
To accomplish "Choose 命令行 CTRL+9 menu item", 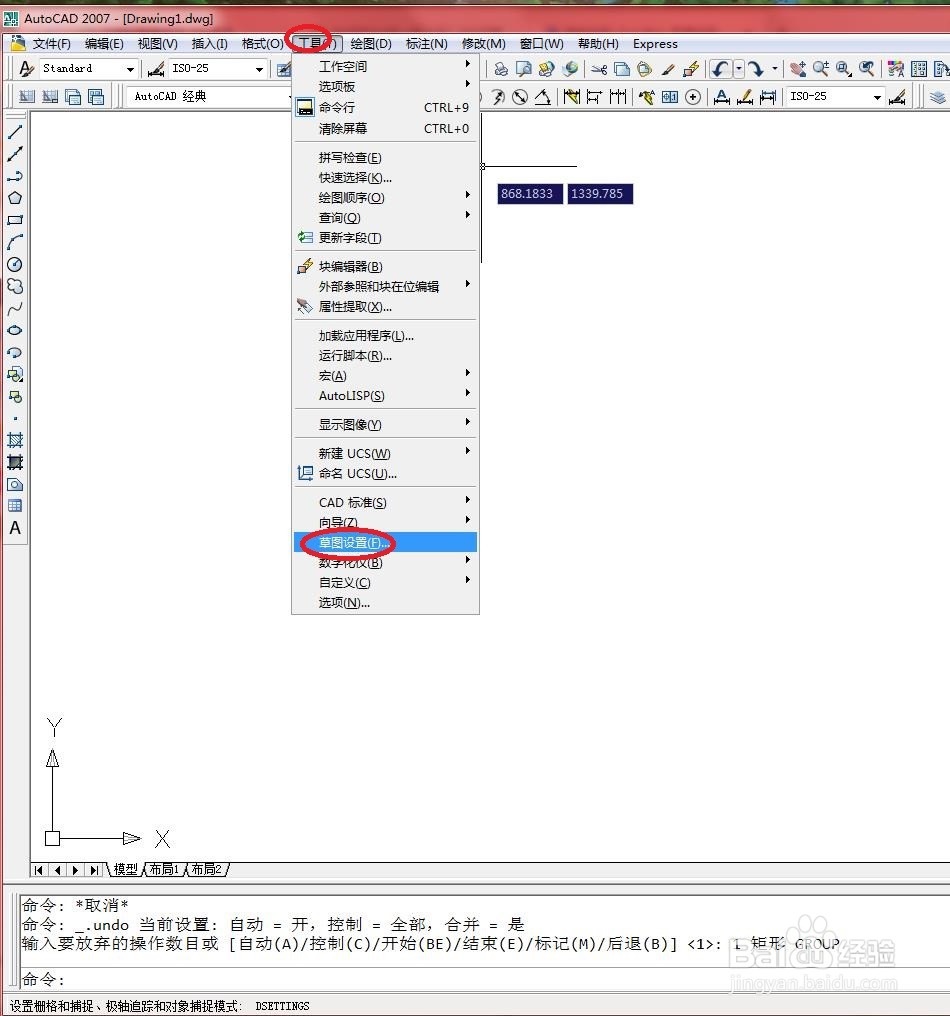I will pos(385,108).
